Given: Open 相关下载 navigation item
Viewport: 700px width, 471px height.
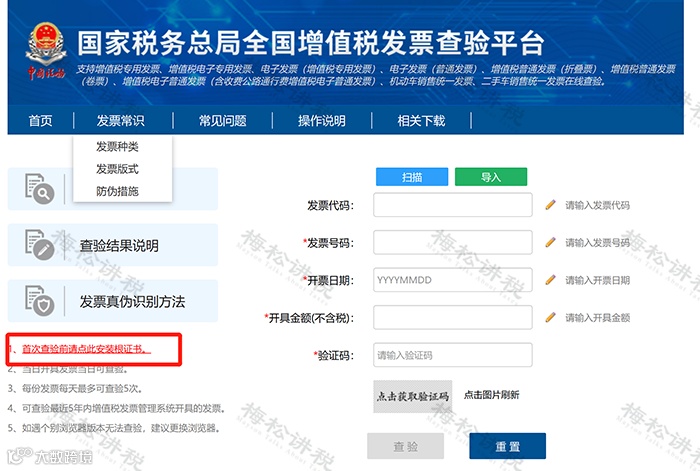Looking at the screenshot, I should 421,121.
